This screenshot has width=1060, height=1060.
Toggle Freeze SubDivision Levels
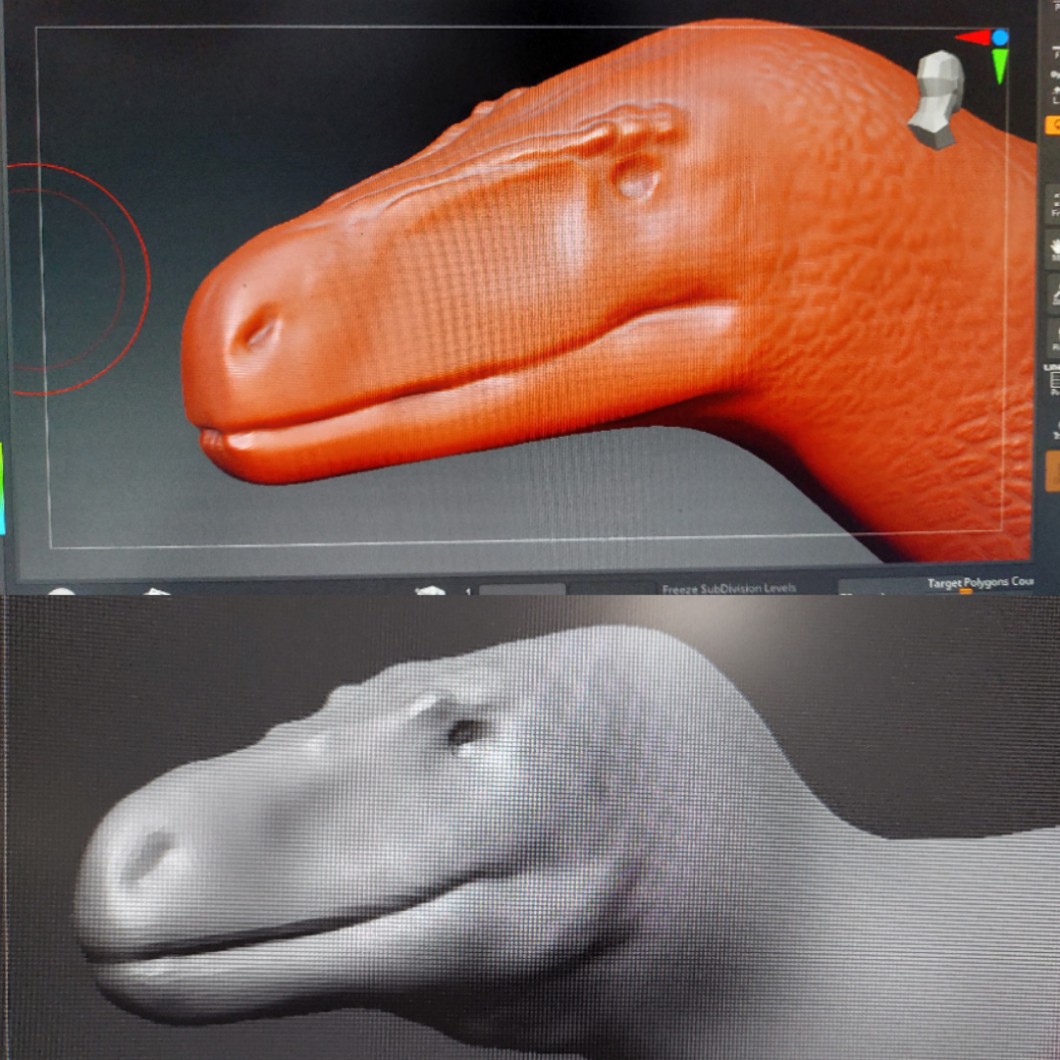728,588
